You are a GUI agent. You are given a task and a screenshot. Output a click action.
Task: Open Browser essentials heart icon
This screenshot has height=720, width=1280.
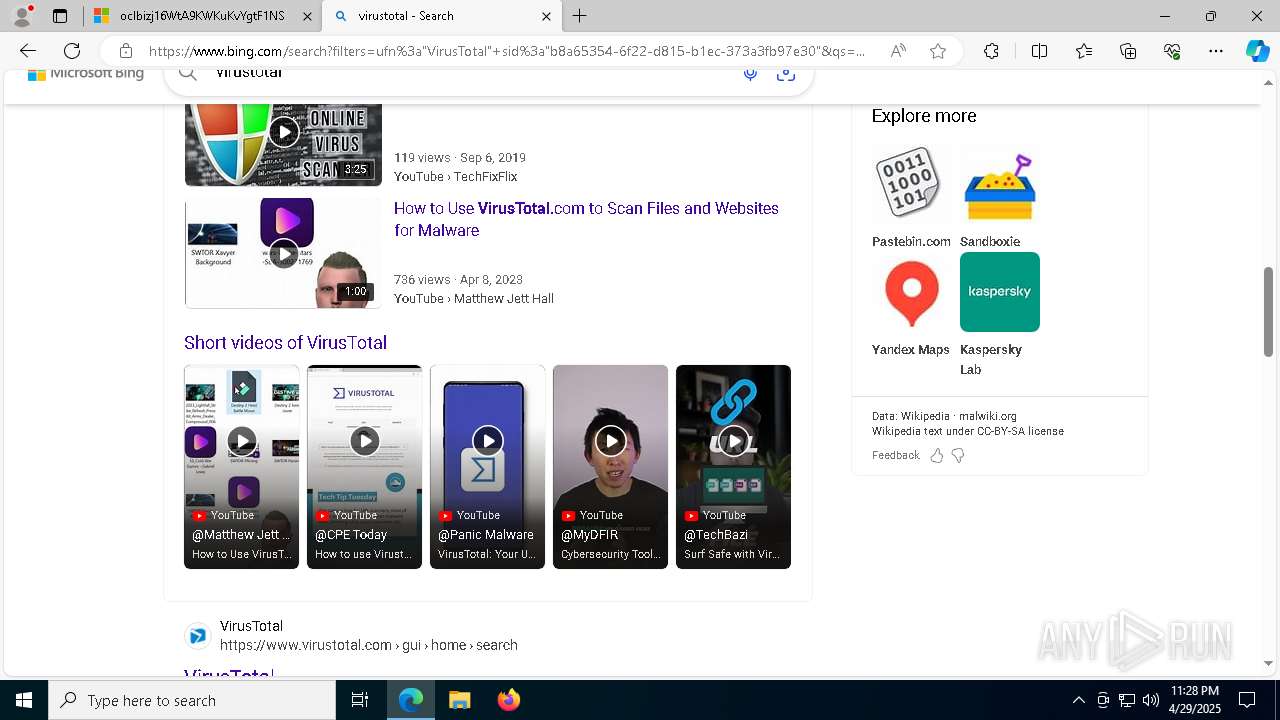1172,51
